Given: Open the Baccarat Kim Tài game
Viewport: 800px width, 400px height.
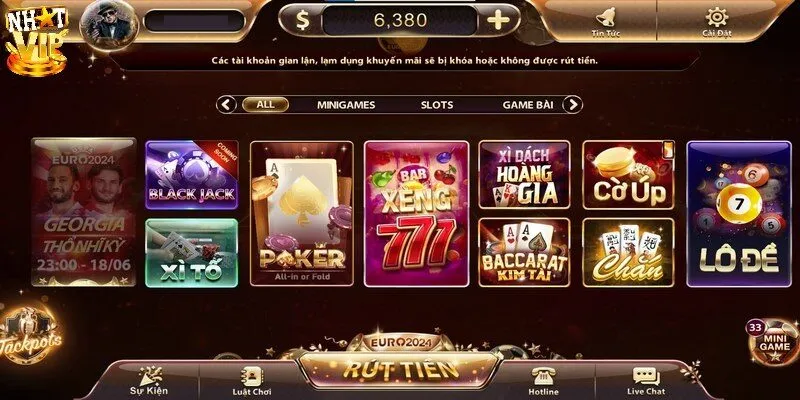Looking at the screenshot, I should point(524,253).
